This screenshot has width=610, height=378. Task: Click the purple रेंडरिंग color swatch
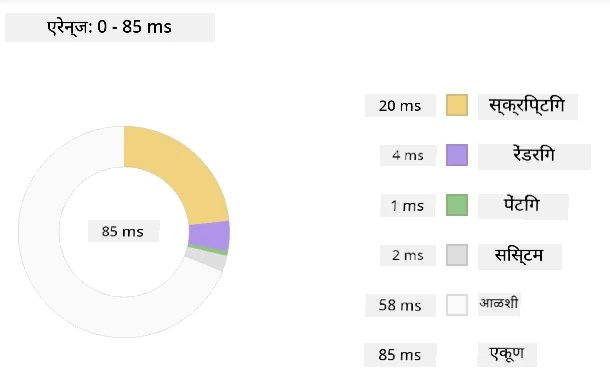pyautogui.click(x=457, y=155)
